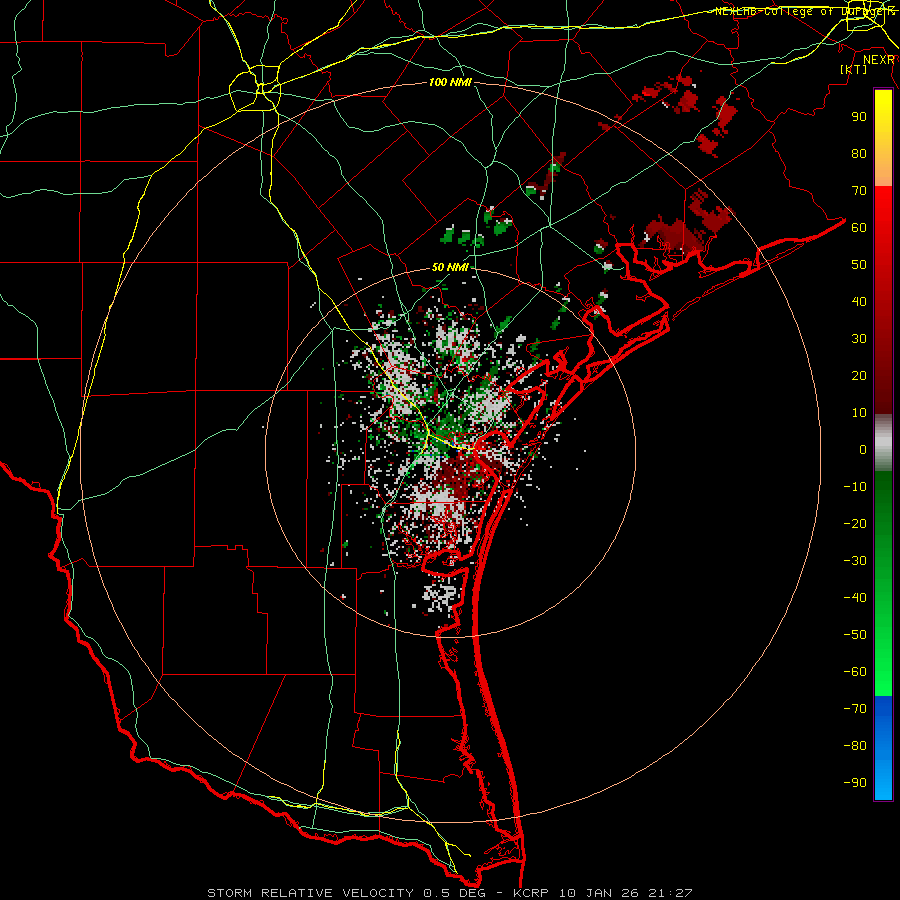Select the -50 value on the velocity scale
The width and height of the screenshot is (900, 900).
point(855,634)
